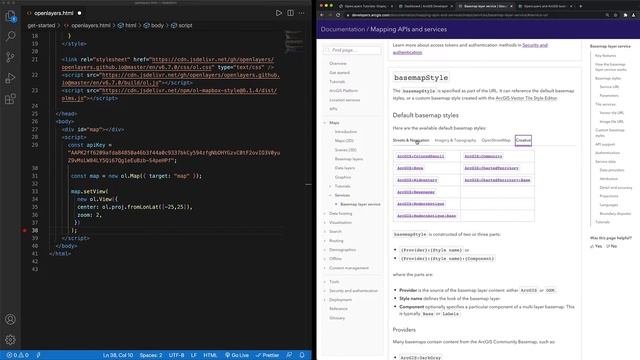Image resolution: width=640 pixels, height=360 pixels.
Task: Vote Yes for page helpful
Action: pos(596,246)
